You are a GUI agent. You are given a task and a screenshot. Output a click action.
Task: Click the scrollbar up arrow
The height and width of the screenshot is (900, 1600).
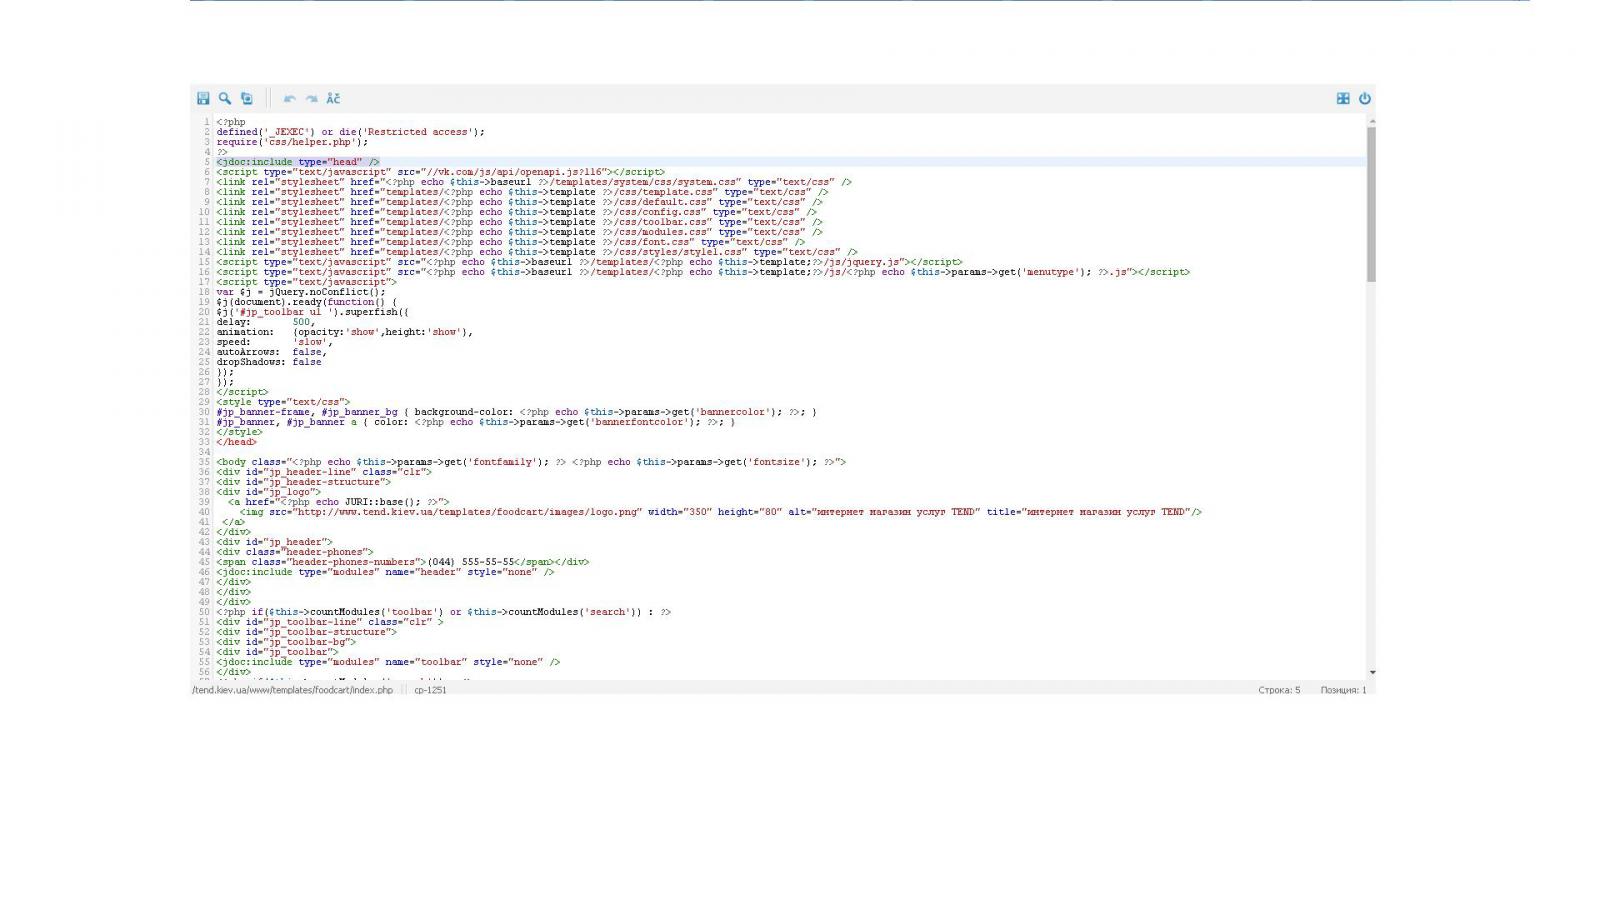(x=1371, y=120)
